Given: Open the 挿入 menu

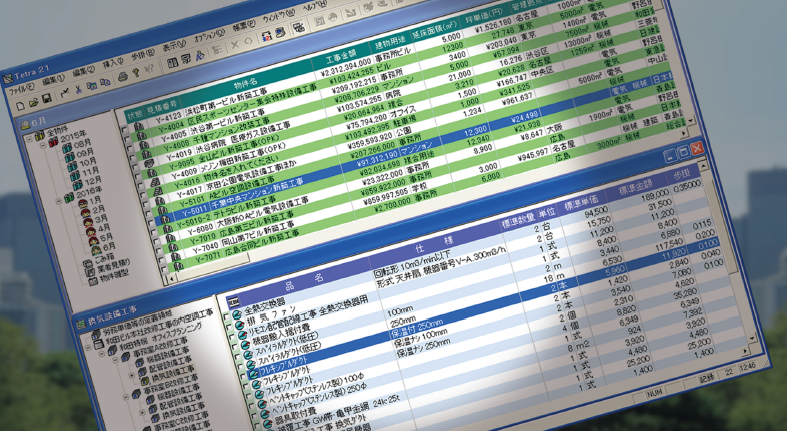Looking at the screenshot, I should (x=112, y=63).
